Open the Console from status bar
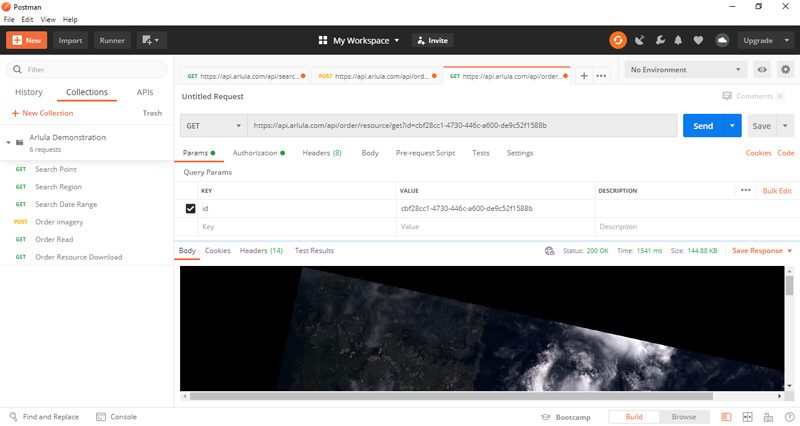800x426 pixels. tap(116, 417)
